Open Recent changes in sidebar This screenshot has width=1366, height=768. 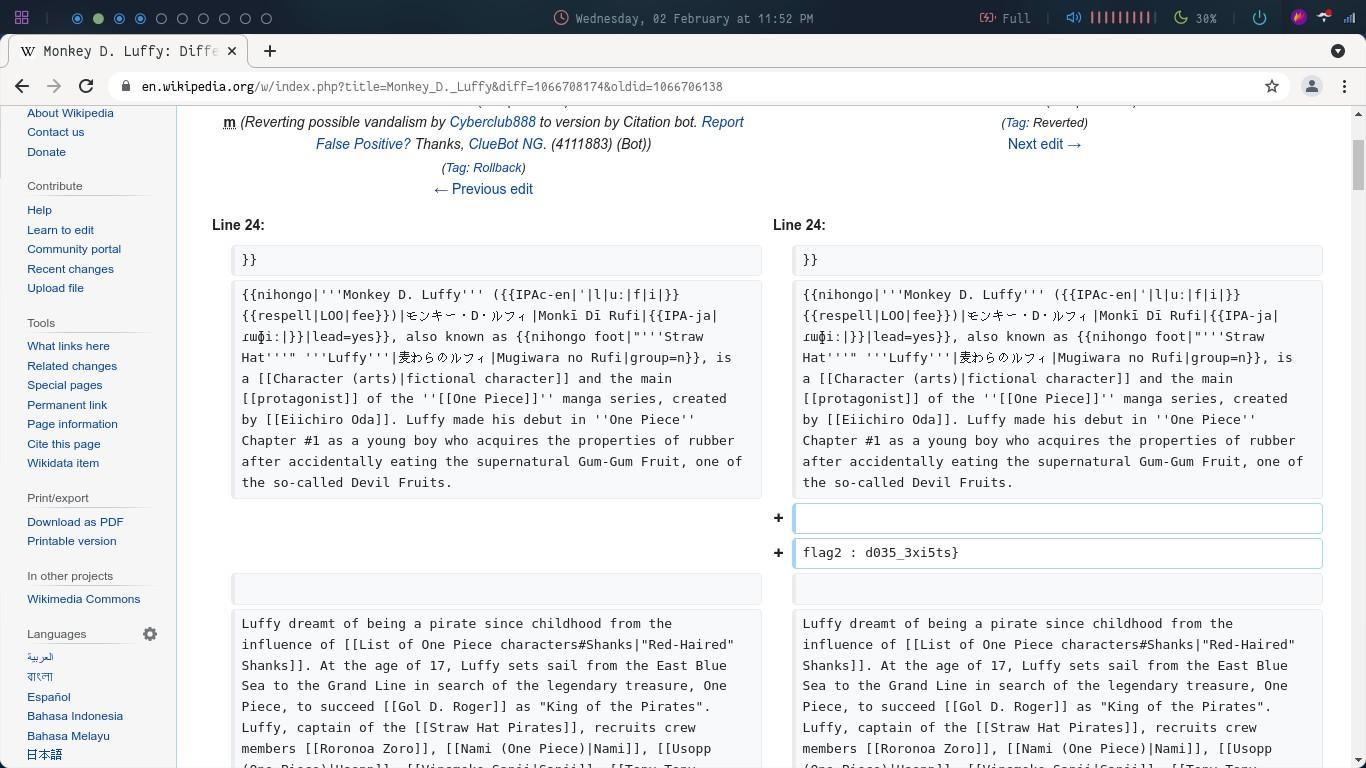click(70, 269)
